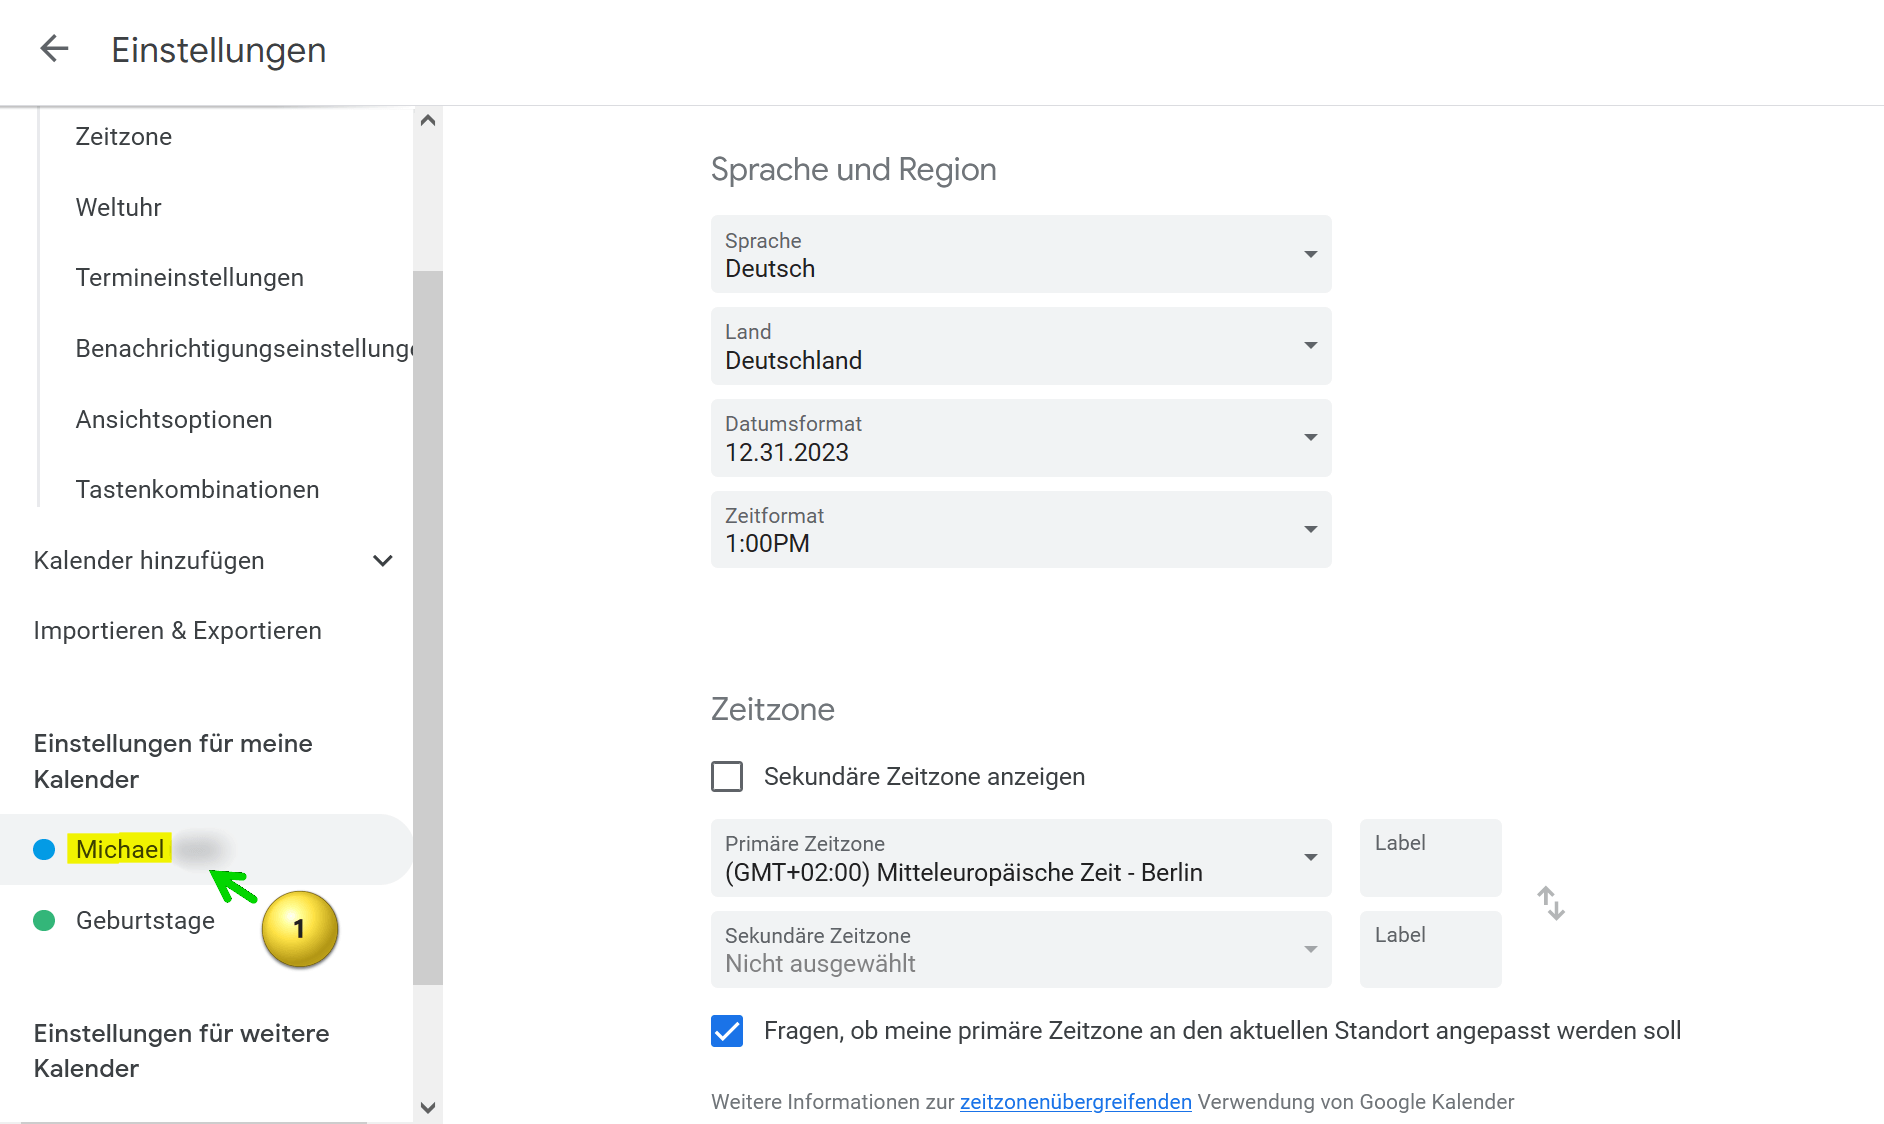Click the blue dot of Michael calendar
The image size is (1884, 1124).
tap(44, 849)
